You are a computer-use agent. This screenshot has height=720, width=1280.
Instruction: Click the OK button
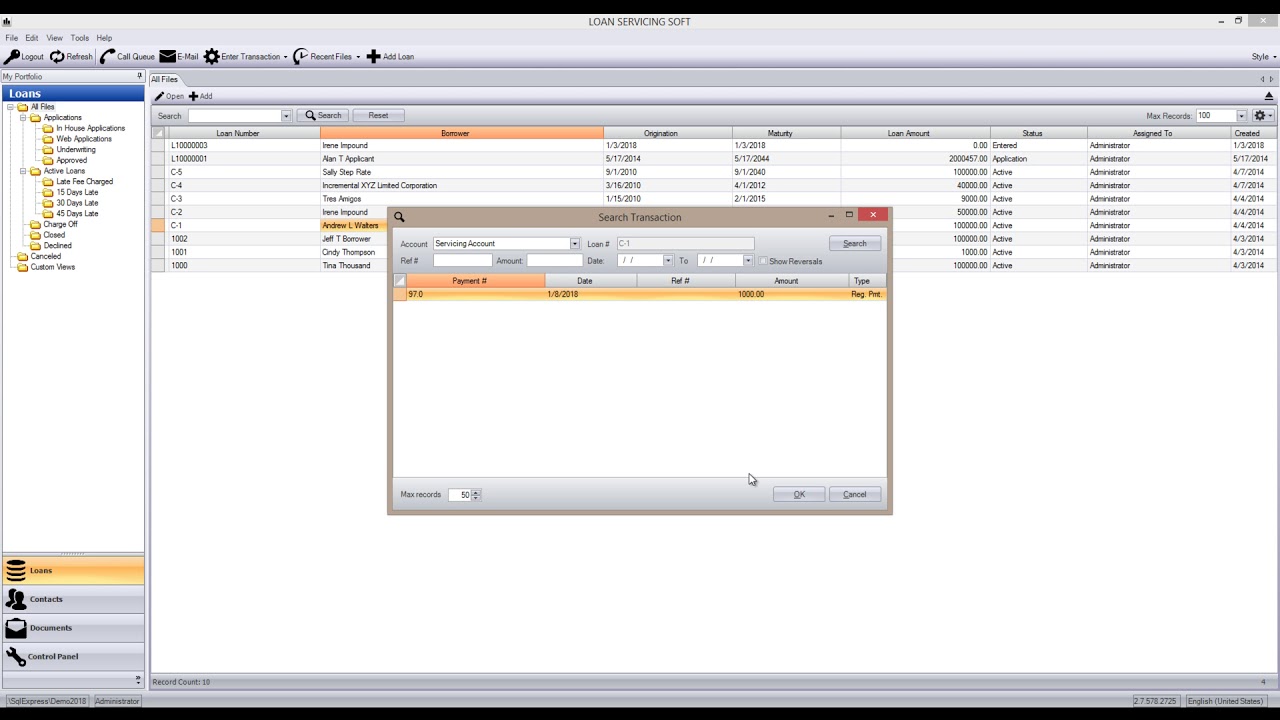[799, 495]
